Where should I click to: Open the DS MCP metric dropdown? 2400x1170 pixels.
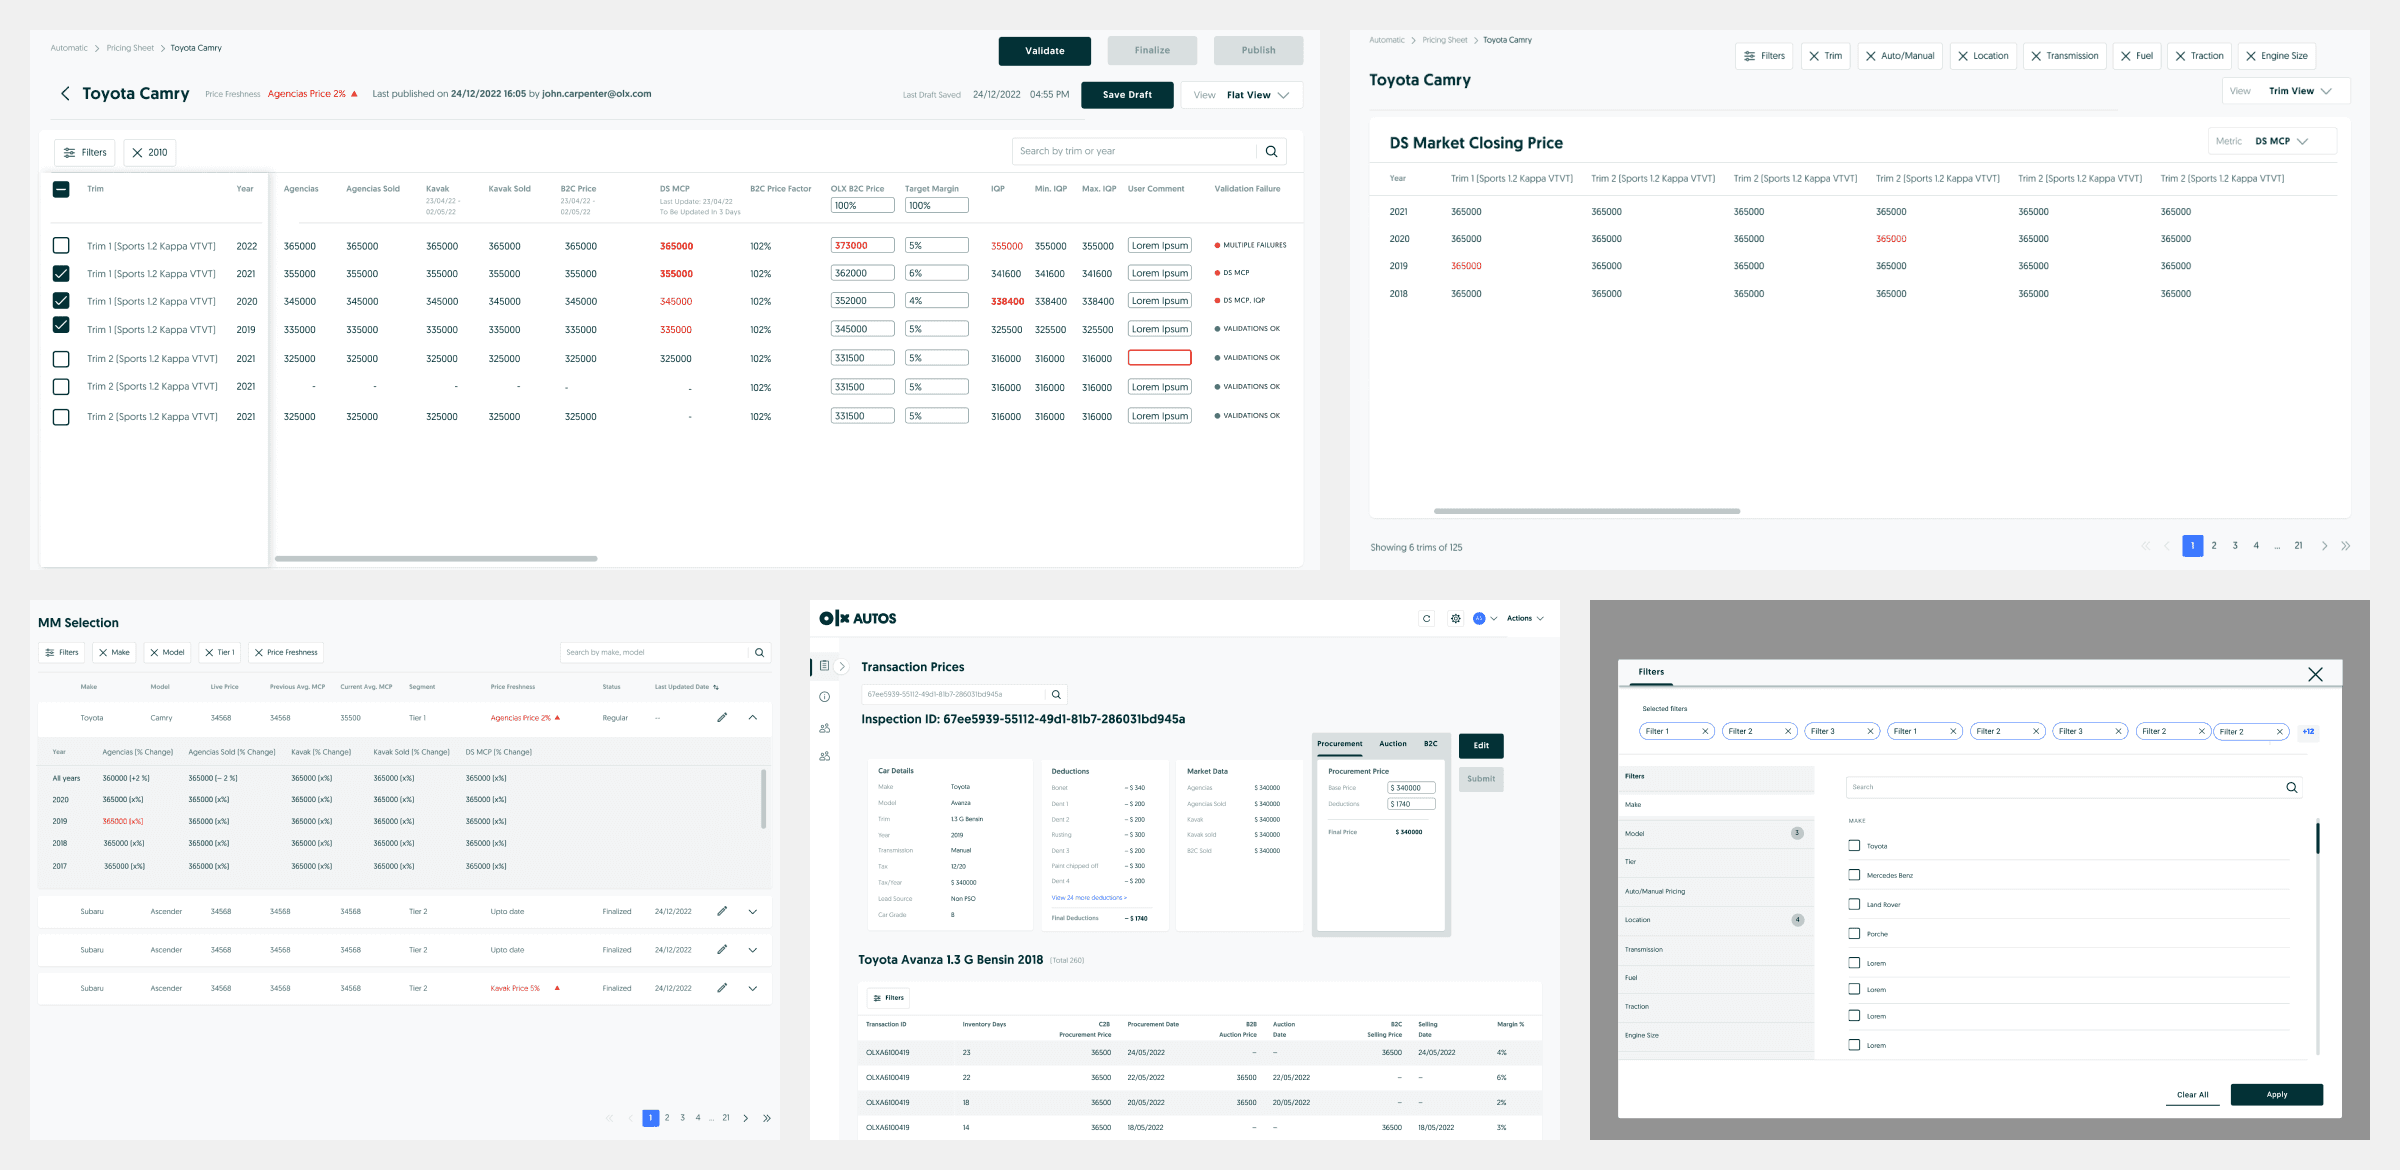click(2273, 141)
